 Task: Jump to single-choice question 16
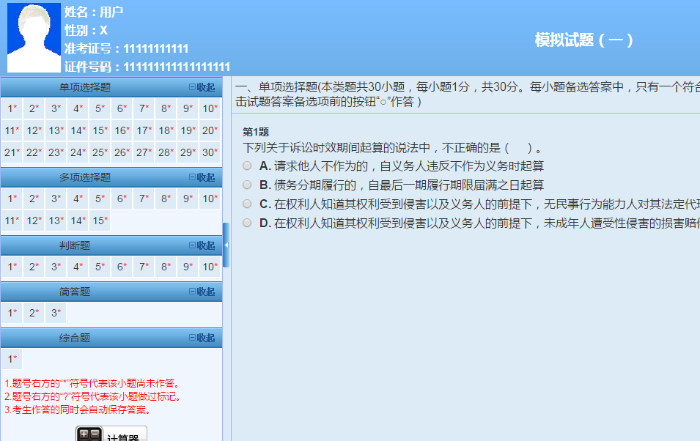click(x=122, y=131)
